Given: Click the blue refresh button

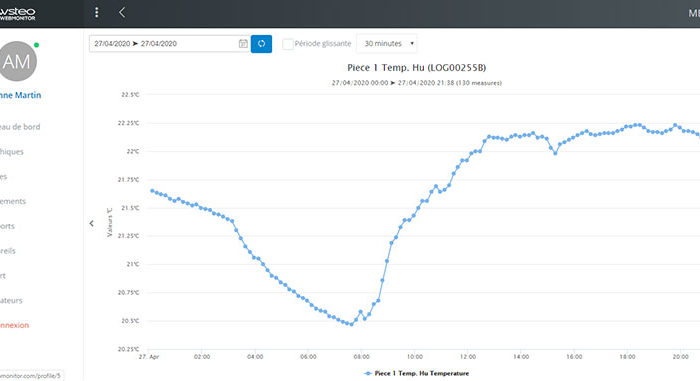Looking at the screenshot, I should (x=261, y=44).
